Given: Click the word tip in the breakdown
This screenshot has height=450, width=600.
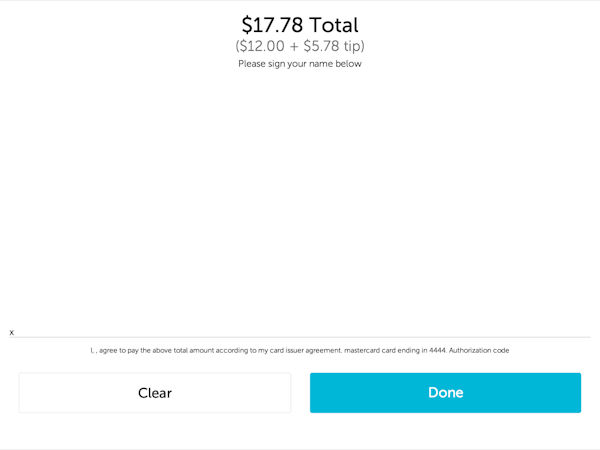Looking at the screenshot, I should [x=352, y=46].
